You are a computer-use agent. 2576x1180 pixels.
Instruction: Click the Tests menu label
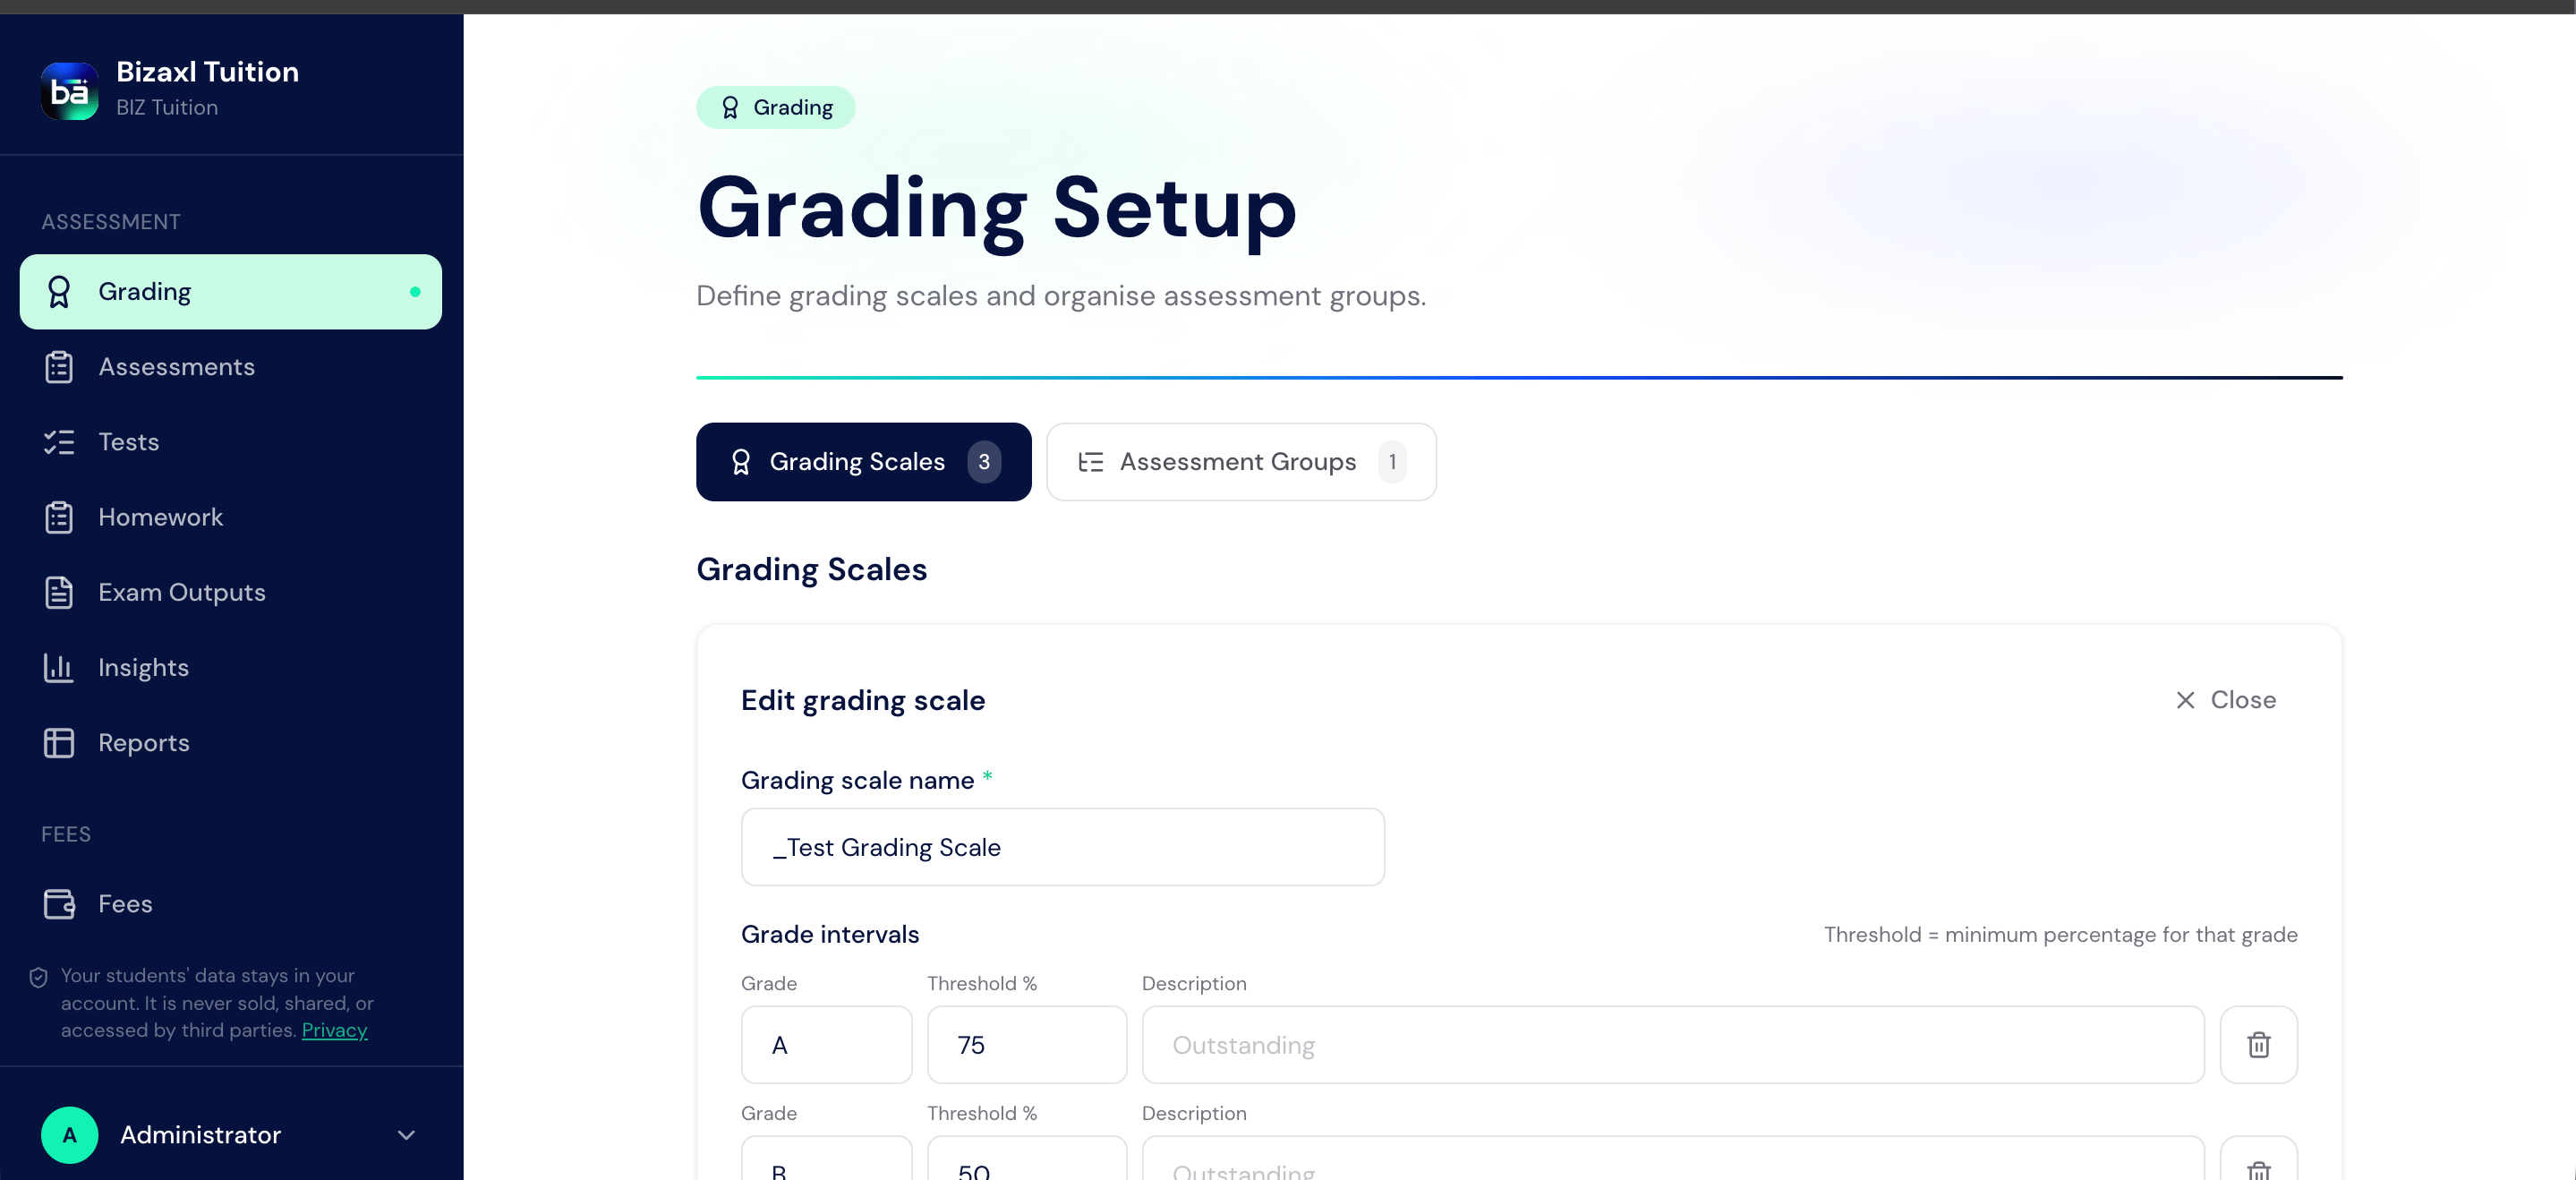pos(128,442)
